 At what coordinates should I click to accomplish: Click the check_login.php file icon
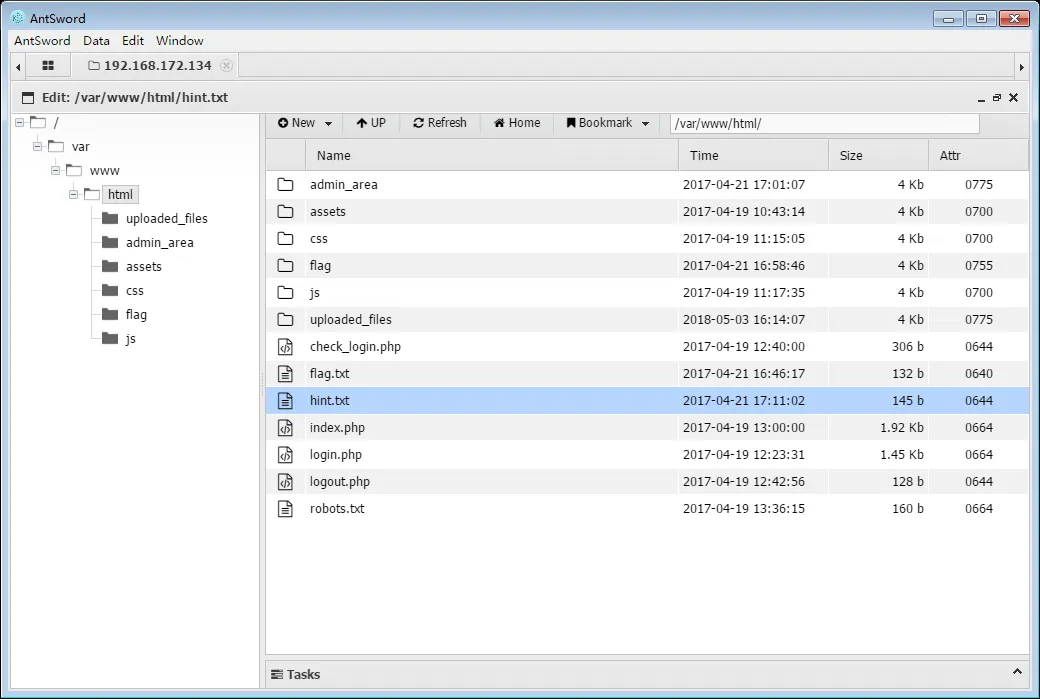(x=285, y=347)
